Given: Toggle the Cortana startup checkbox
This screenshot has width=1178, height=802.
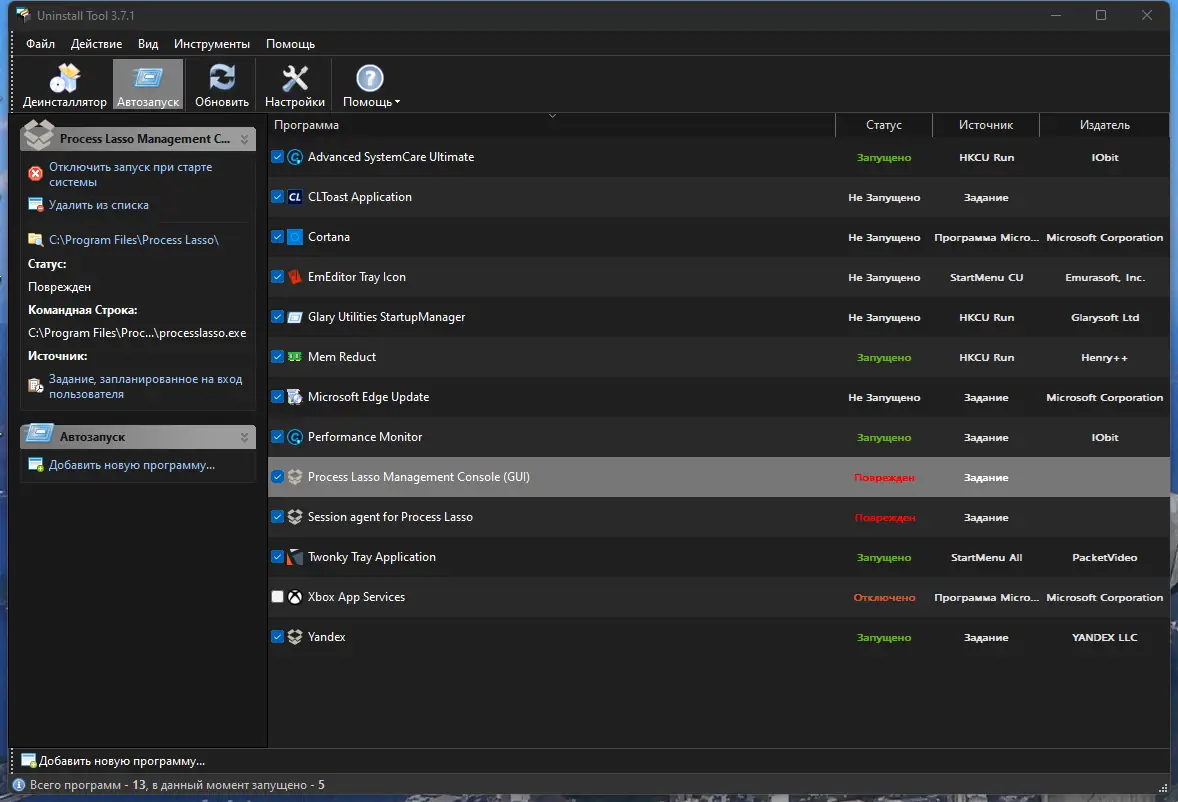Looking at the screenshot, I should [x=277, y=237].
